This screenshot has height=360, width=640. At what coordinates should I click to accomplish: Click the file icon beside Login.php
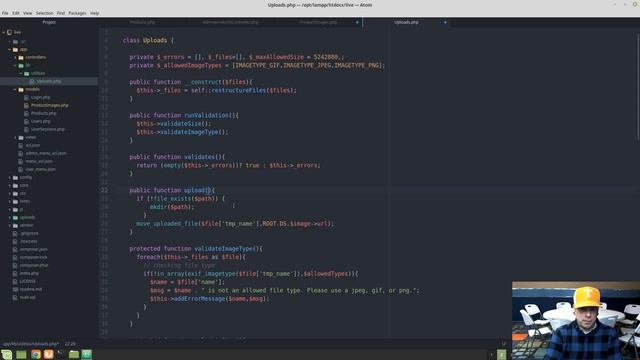point(27,98)
